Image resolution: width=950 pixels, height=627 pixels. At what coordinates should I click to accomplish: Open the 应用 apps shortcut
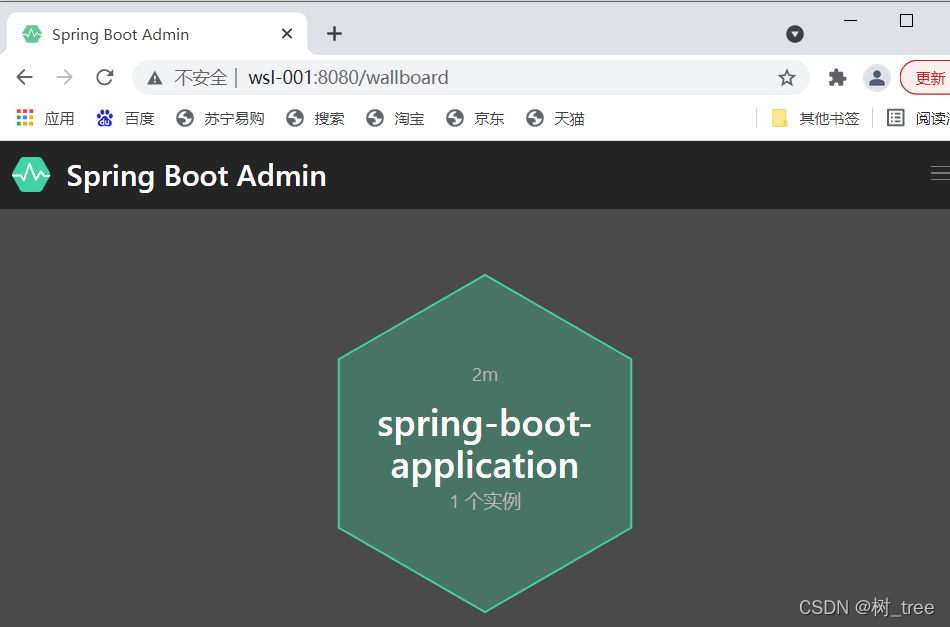pyautogui.click(x=45, y=118)
